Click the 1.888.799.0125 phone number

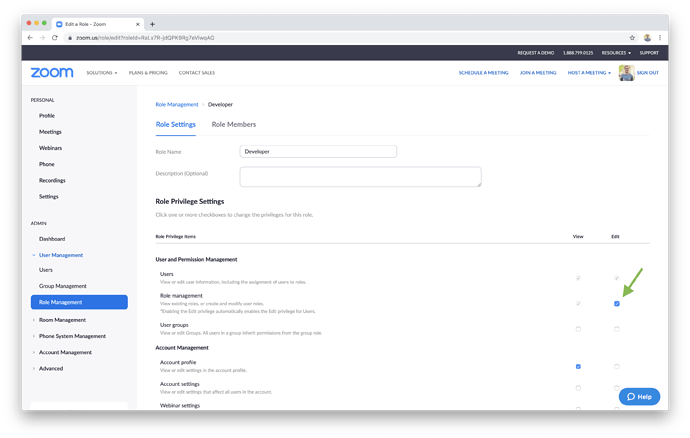(578, 53)
